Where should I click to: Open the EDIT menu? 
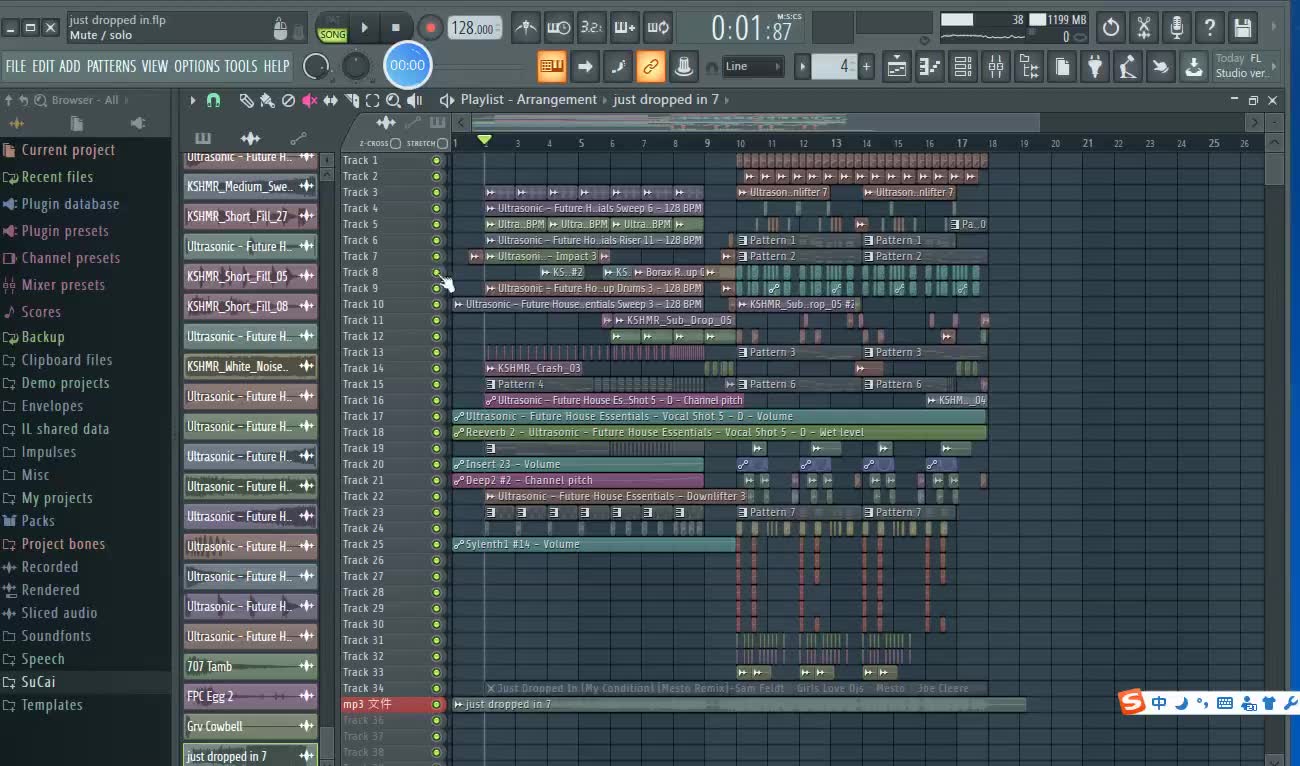pyautogui.click(x=43, y=66)
